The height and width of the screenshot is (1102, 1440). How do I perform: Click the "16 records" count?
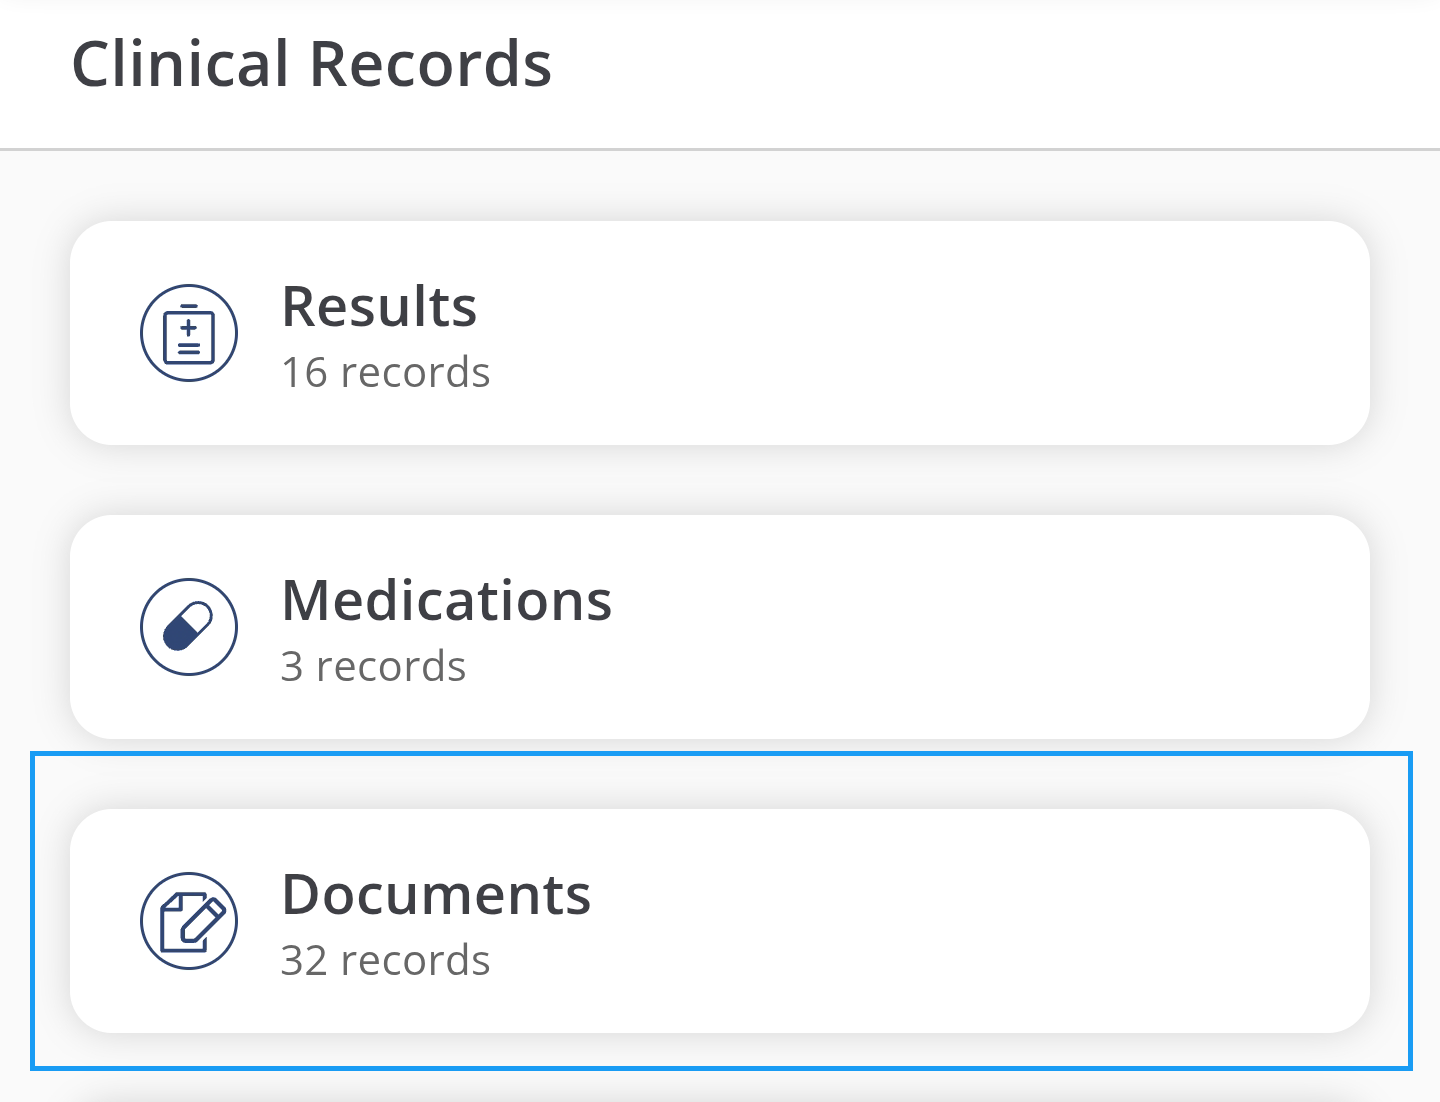(x=385, y=373)
